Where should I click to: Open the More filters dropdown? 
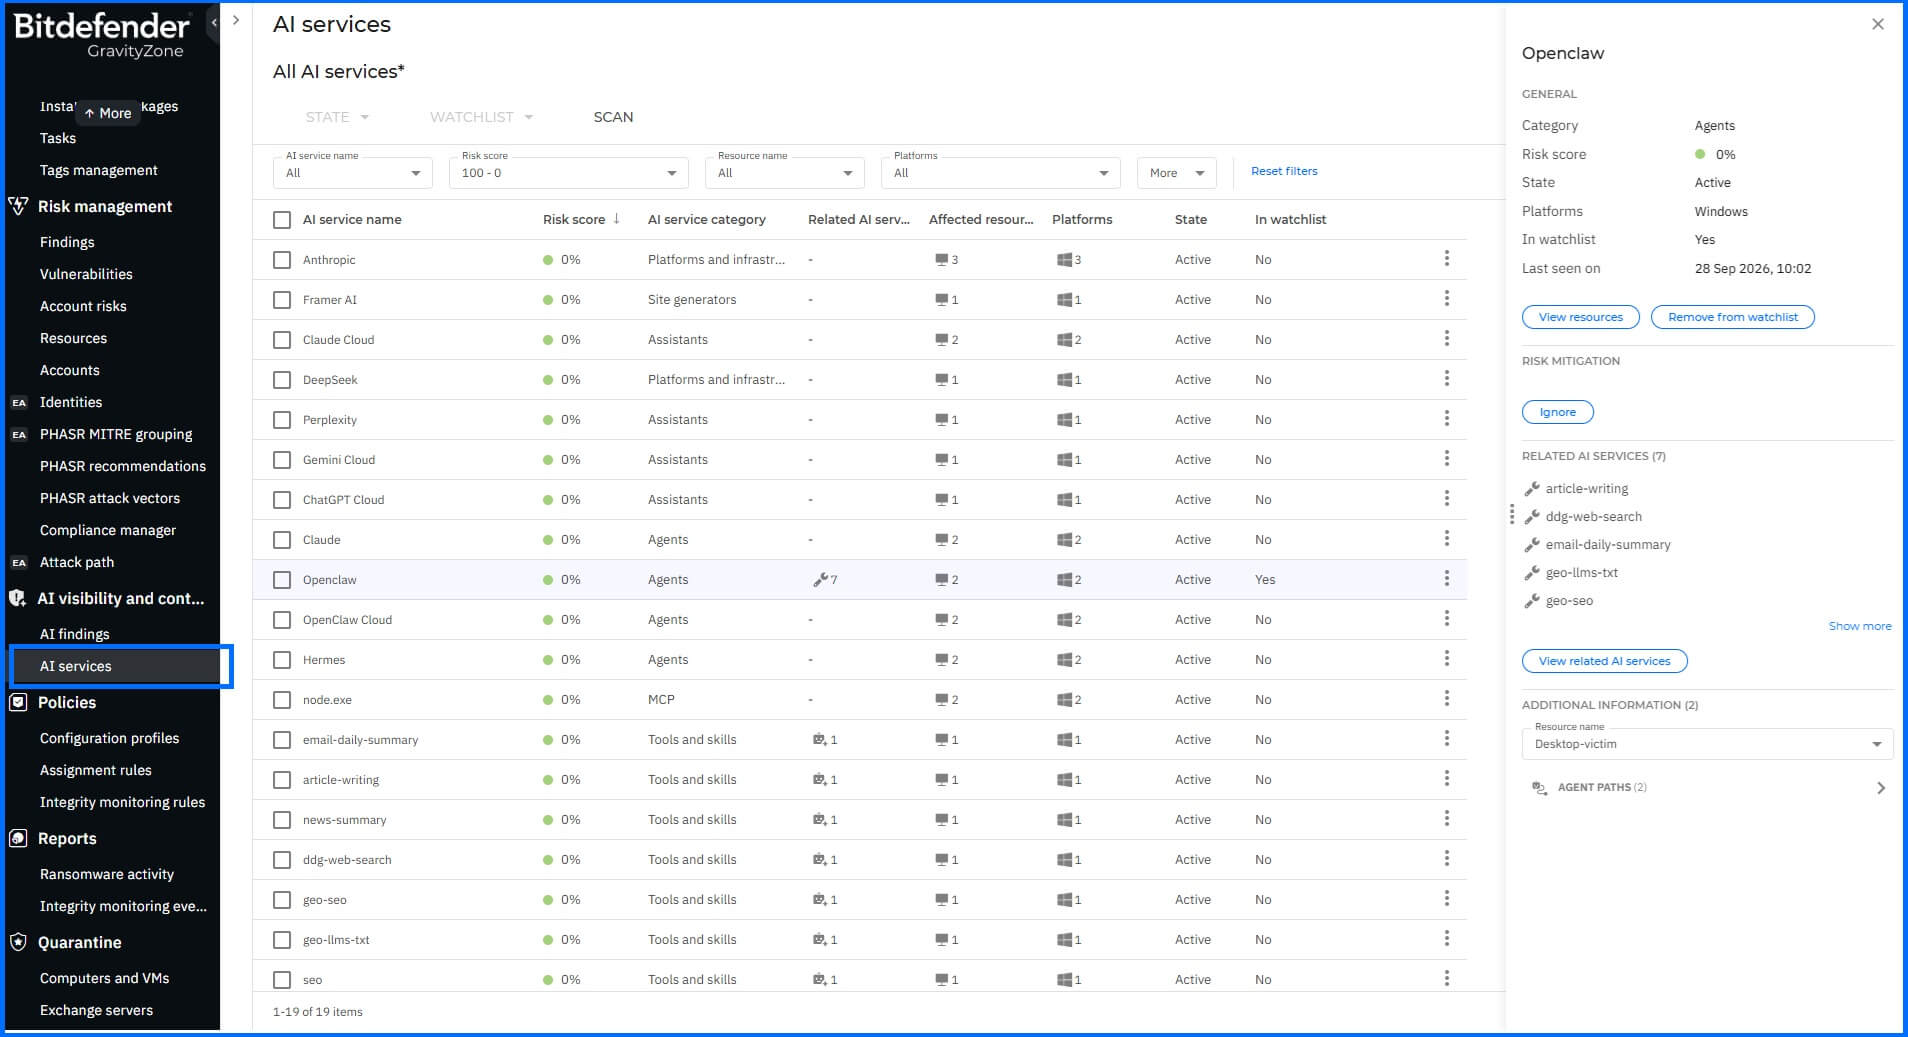coord(1177,173)
